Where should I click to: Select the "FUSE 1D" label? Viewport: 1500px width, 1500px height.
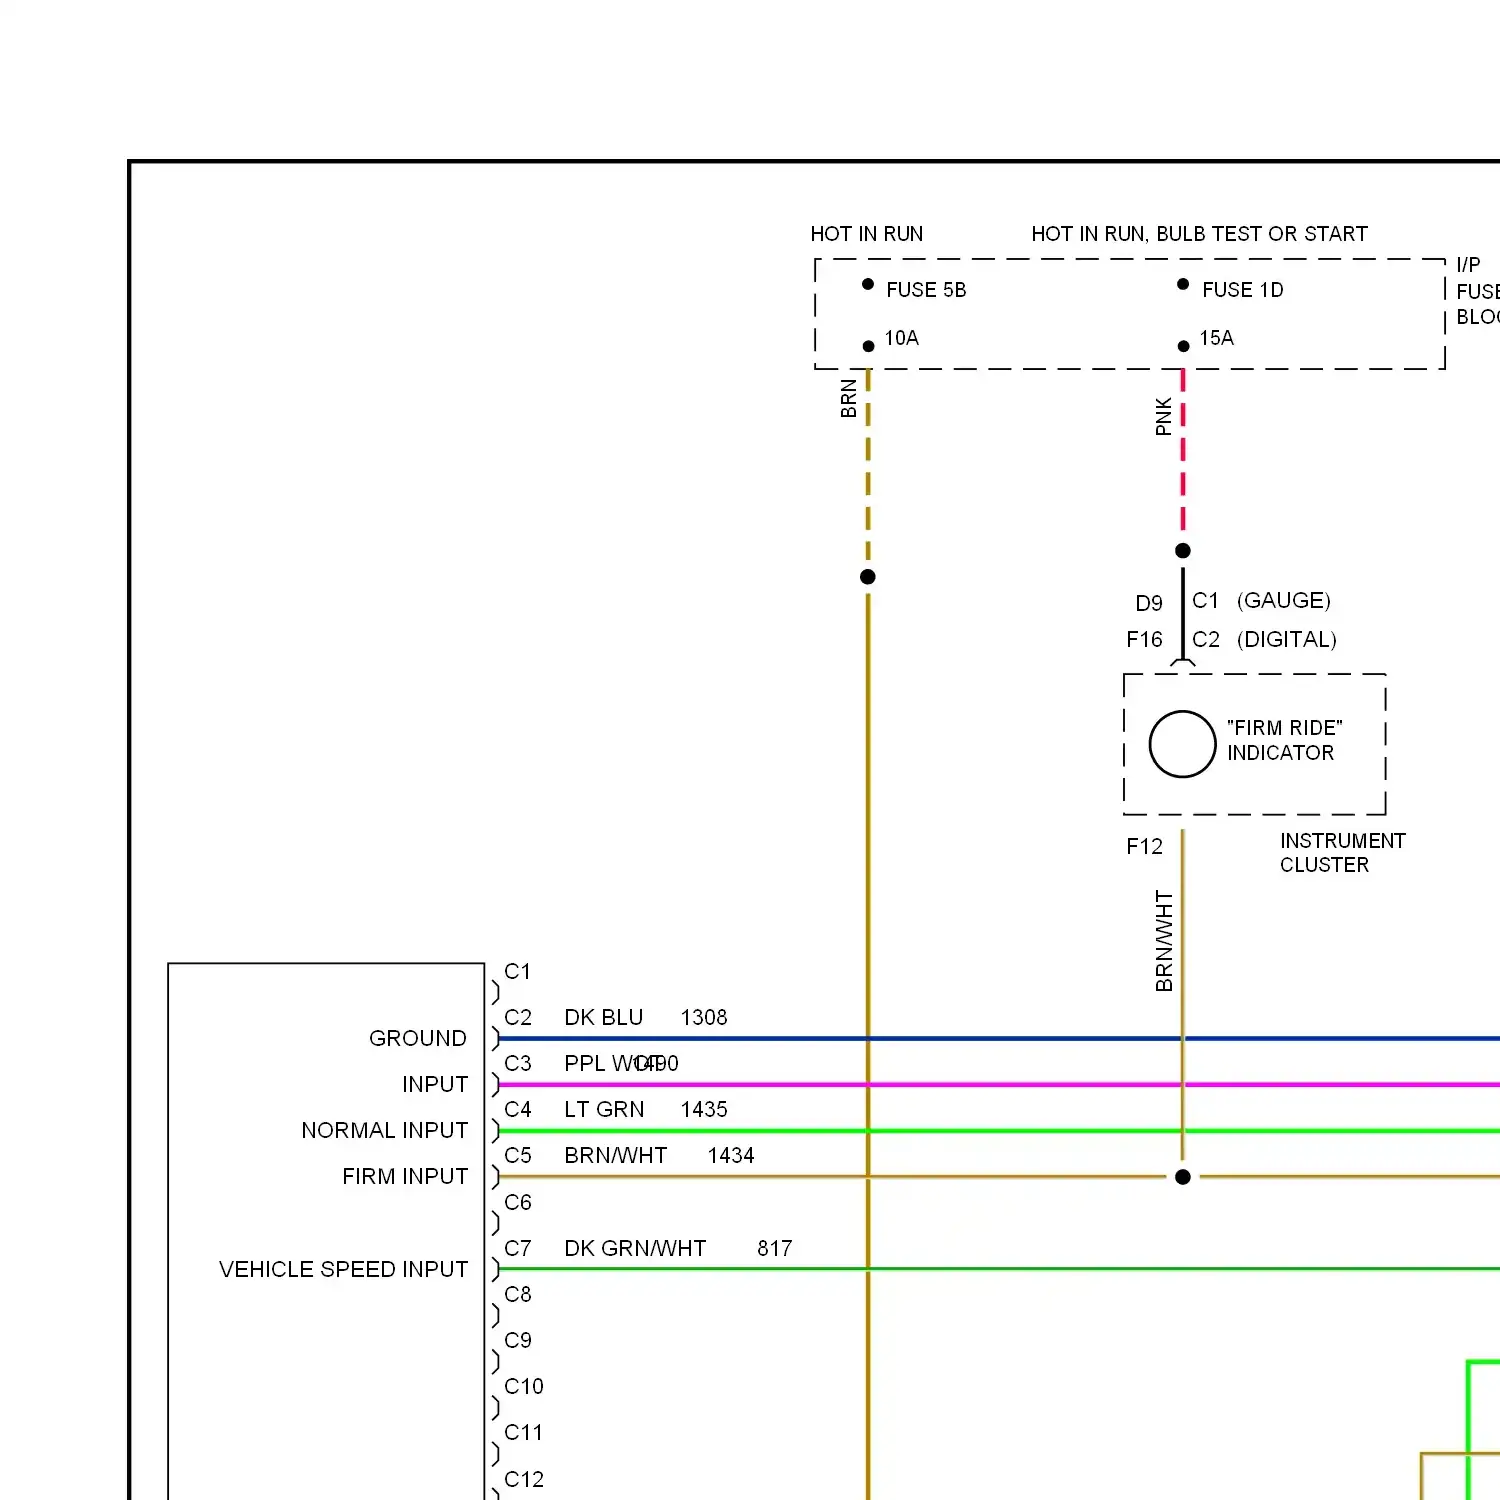(1242, 290)
